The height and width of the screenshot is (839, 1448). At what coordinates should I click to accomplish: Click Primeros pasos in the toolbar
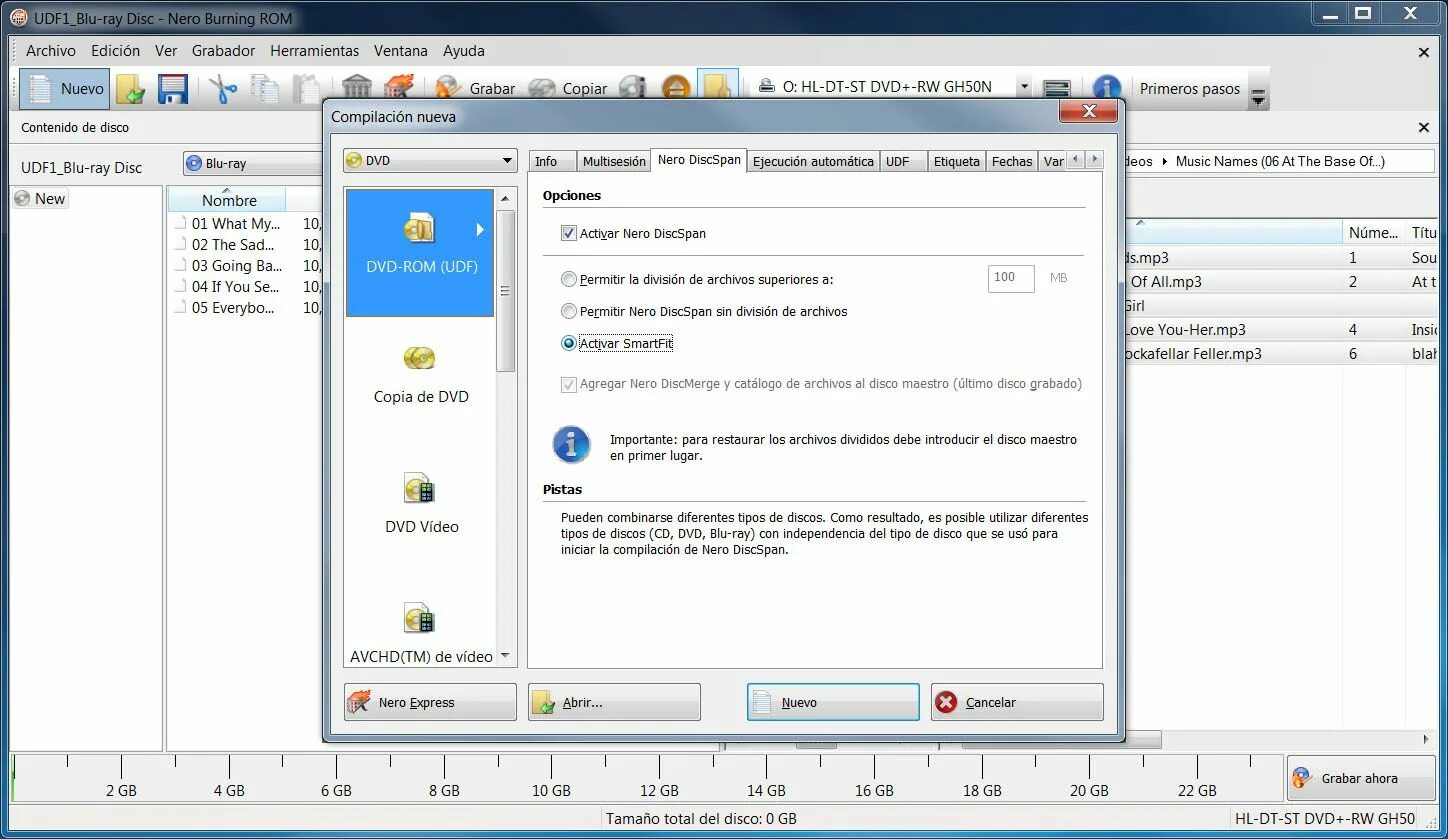1189,88
